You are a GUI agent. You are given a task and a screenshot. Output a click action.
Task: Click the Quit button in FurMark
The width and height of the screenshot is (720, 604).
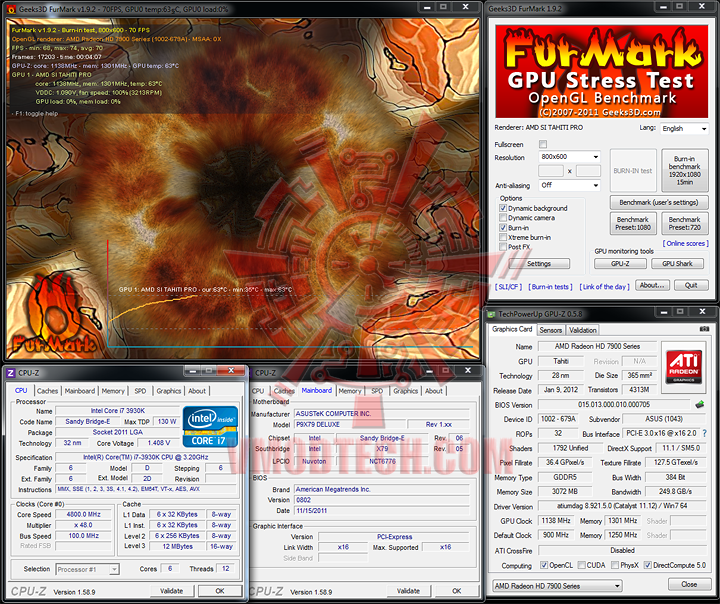[x=691, y=285]
